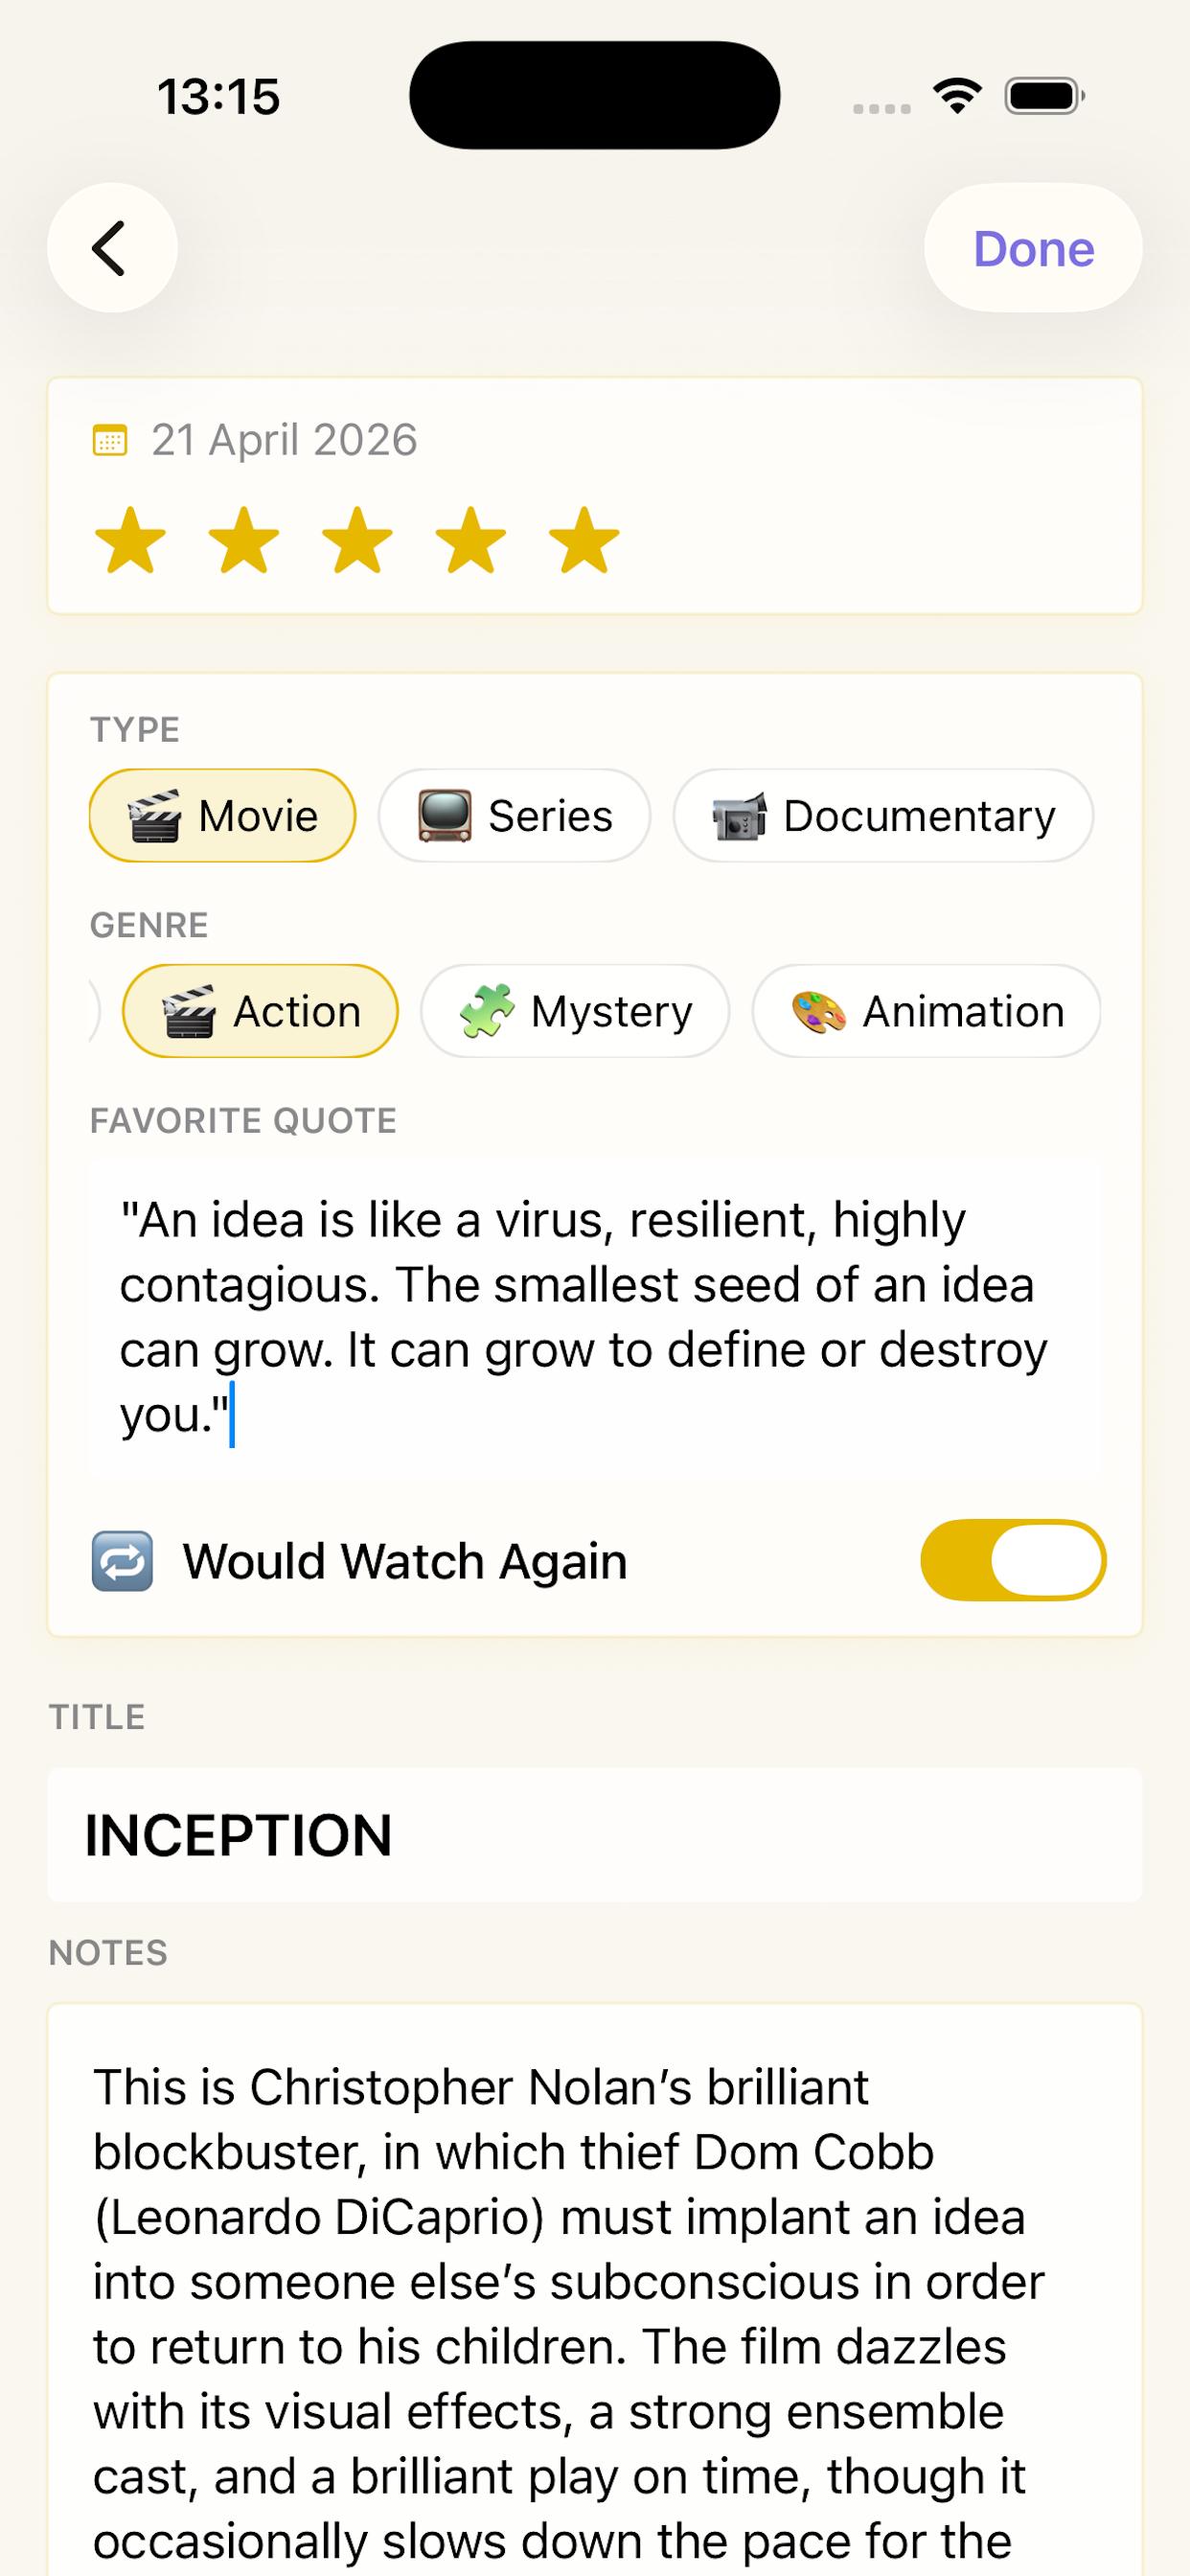The height and width of the screenshot is (2576, 1190).
Task: Focus the Favorite Quote text area
Action: click(595, 1318)
